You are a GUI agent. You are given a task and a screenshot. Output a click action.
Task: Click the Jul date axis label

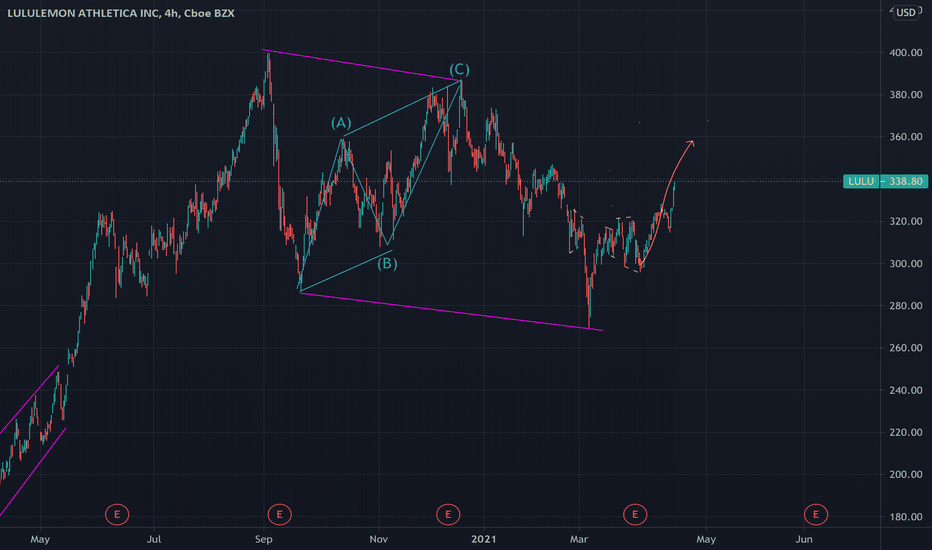tap(154, 539)
